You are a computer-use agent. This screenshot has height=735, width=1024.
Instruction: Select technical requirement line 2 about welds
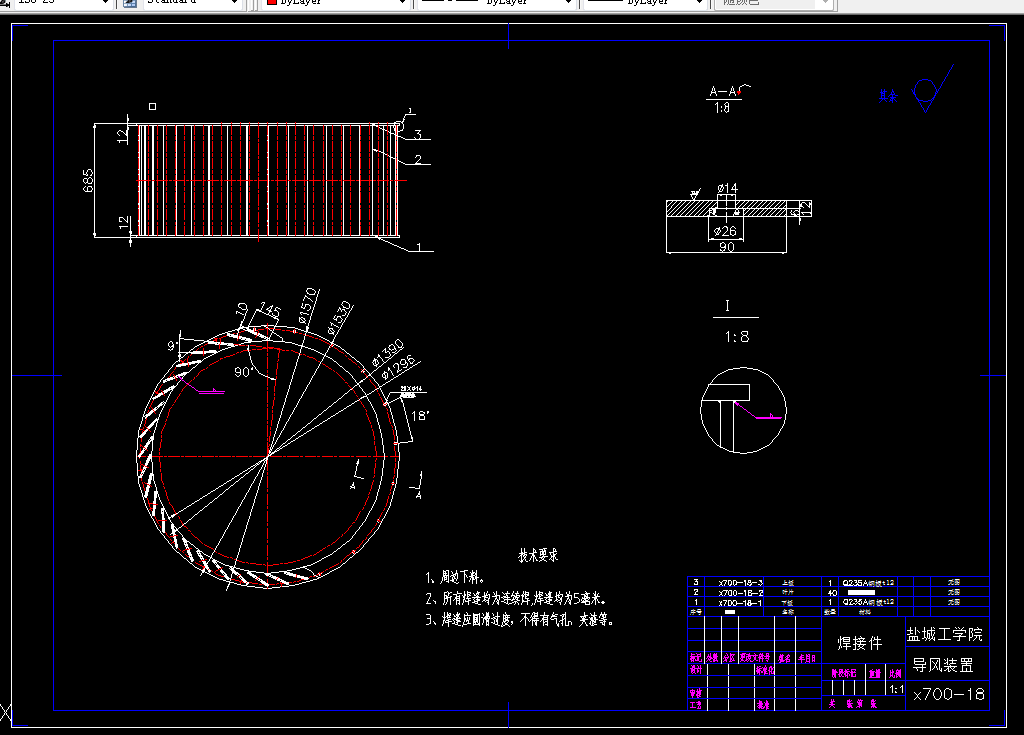click(517, 598)
